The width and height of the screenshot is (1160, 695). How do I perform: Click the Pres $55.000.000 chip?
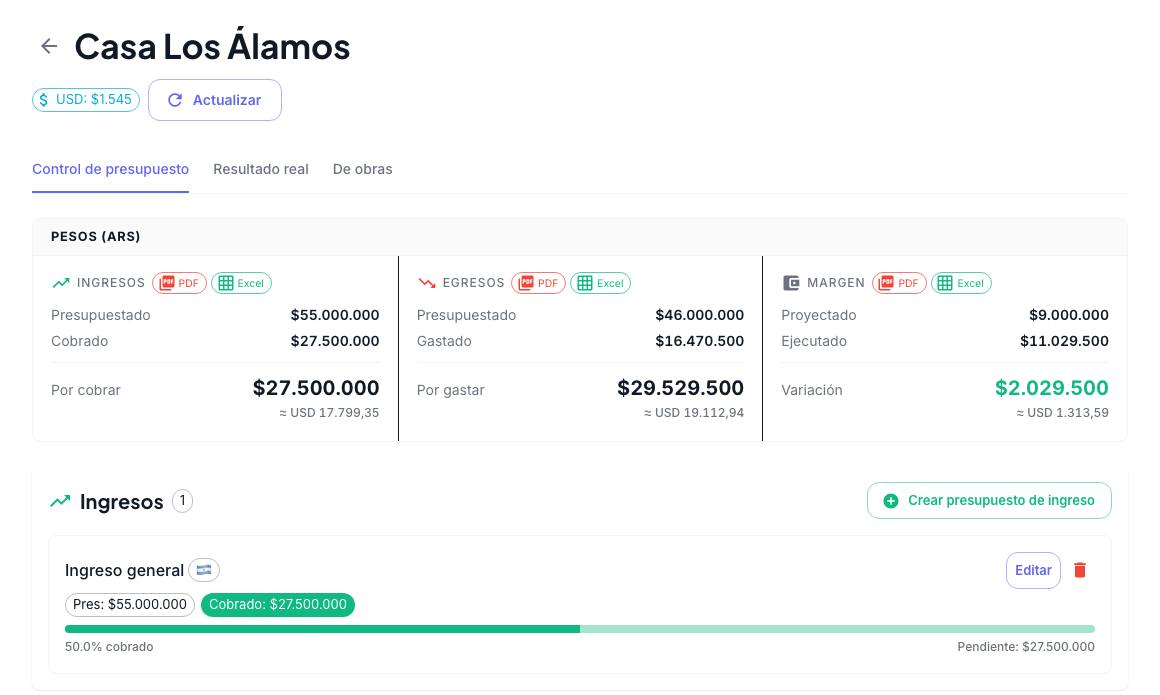[129, 605]
